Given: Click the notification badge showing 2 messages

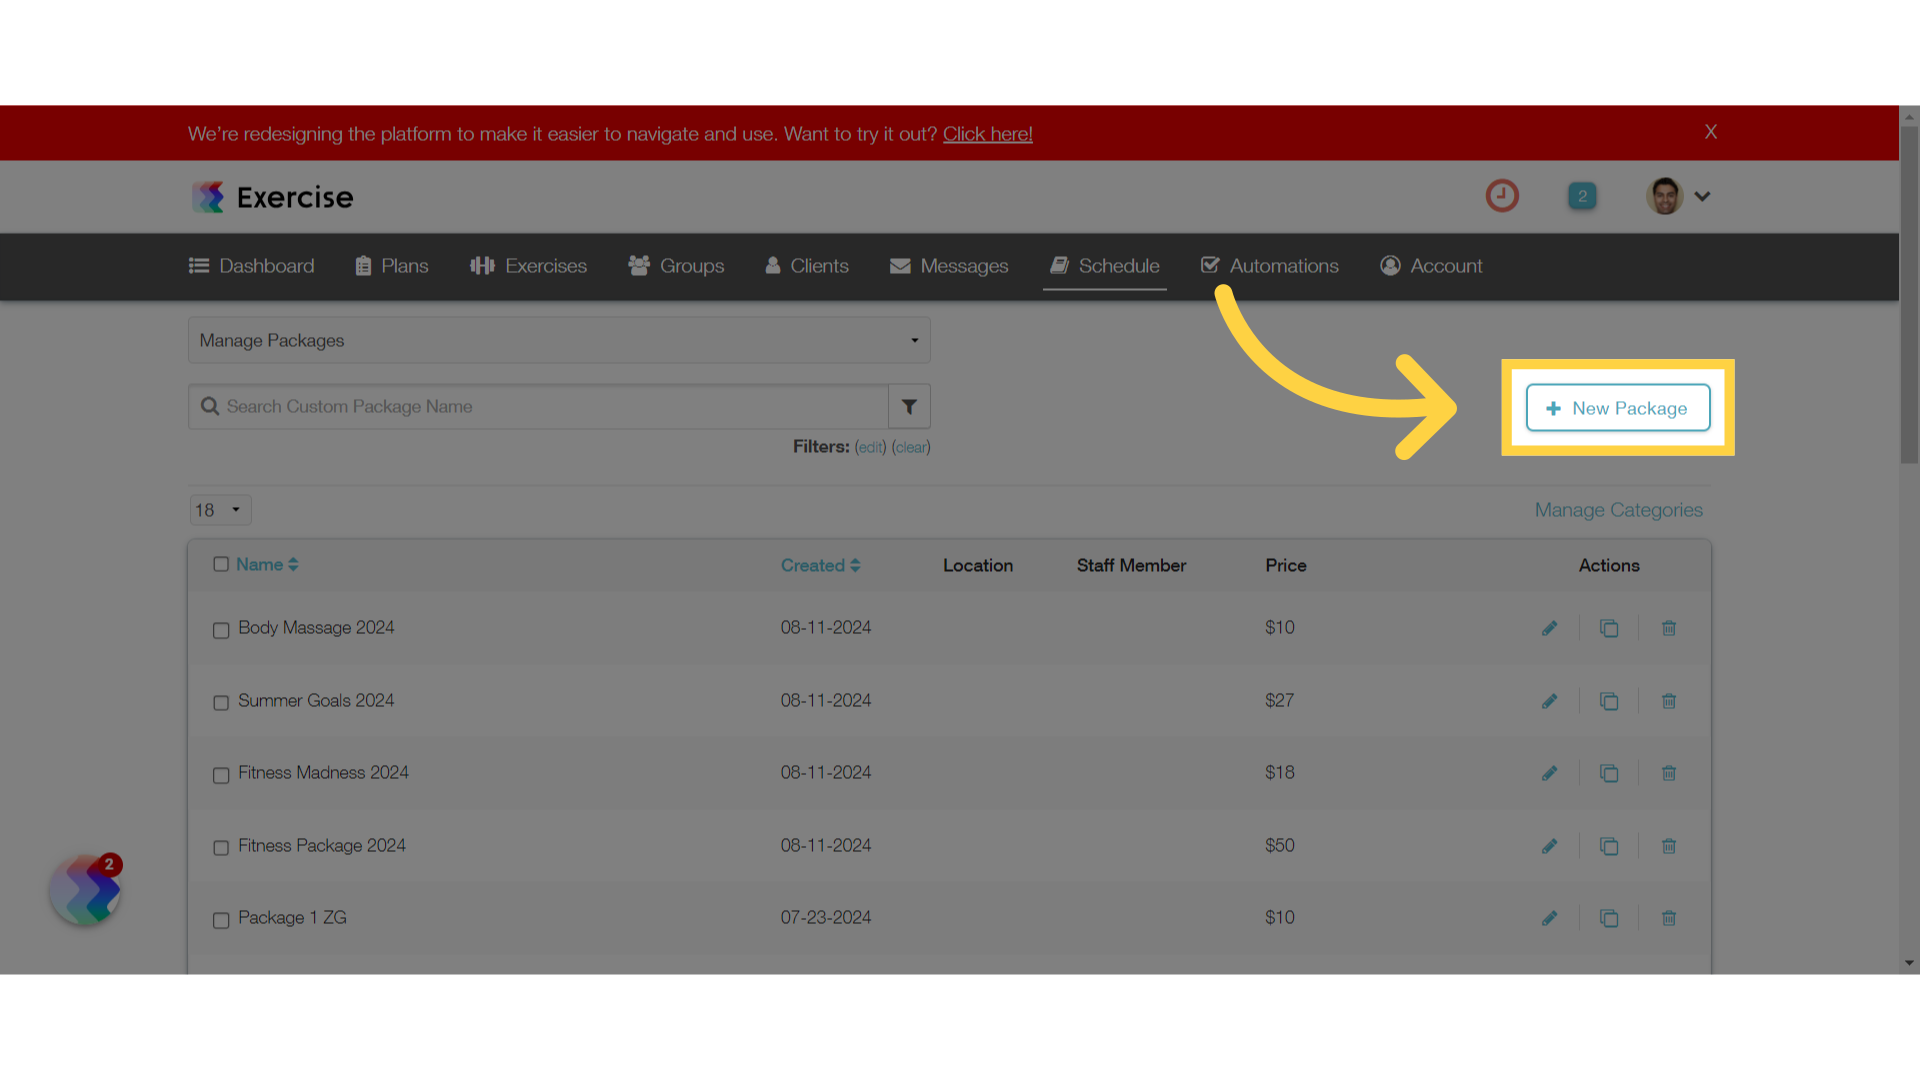Looking at the screenshot, I should [x=1581, y=195].
